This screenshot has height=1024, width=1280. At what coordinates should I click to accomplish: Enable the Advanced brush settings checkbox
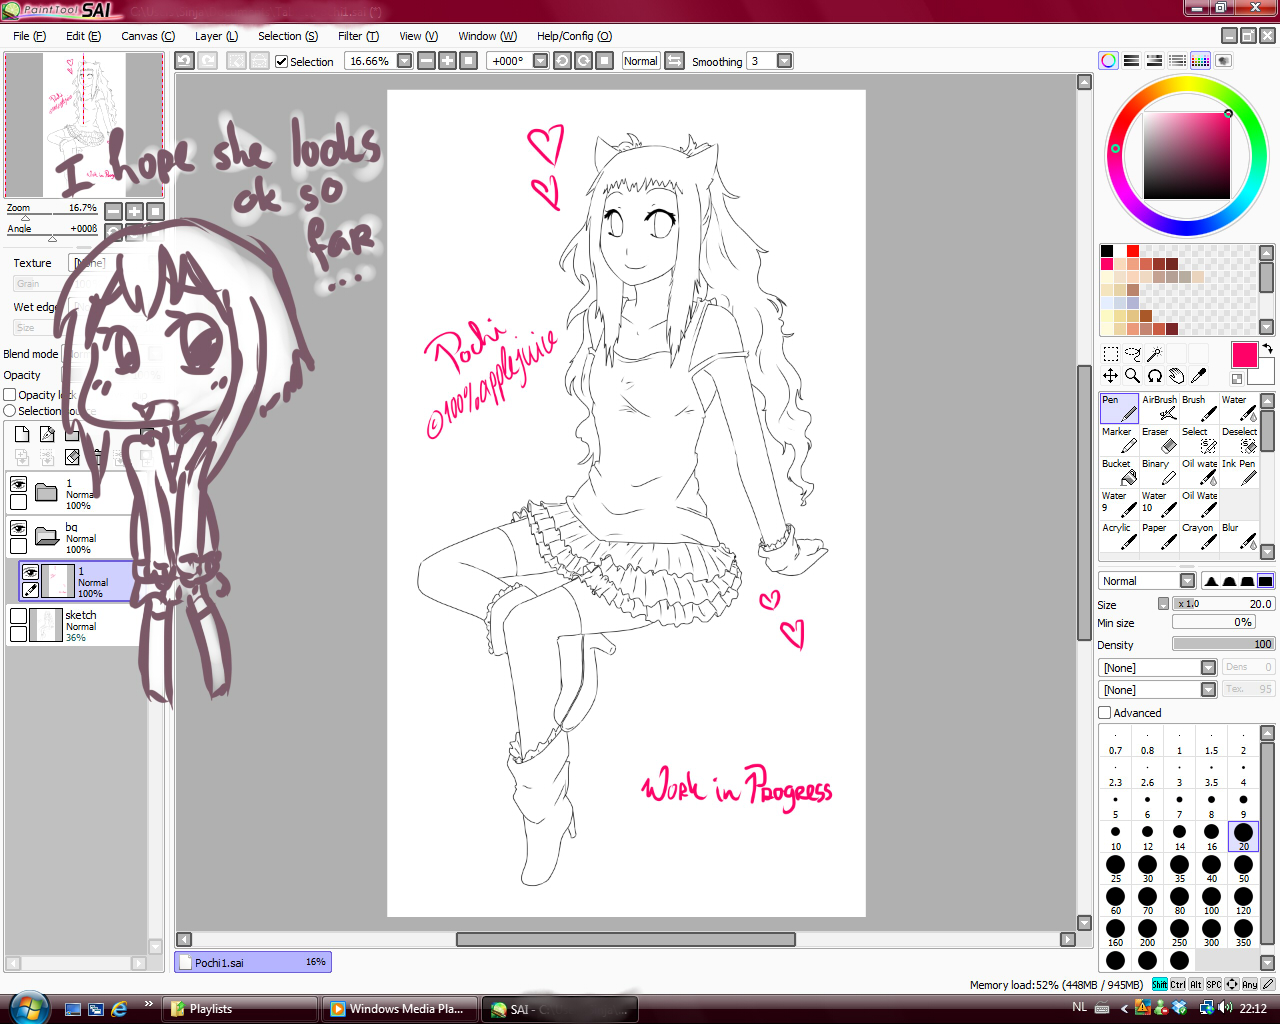point(1105,713)
